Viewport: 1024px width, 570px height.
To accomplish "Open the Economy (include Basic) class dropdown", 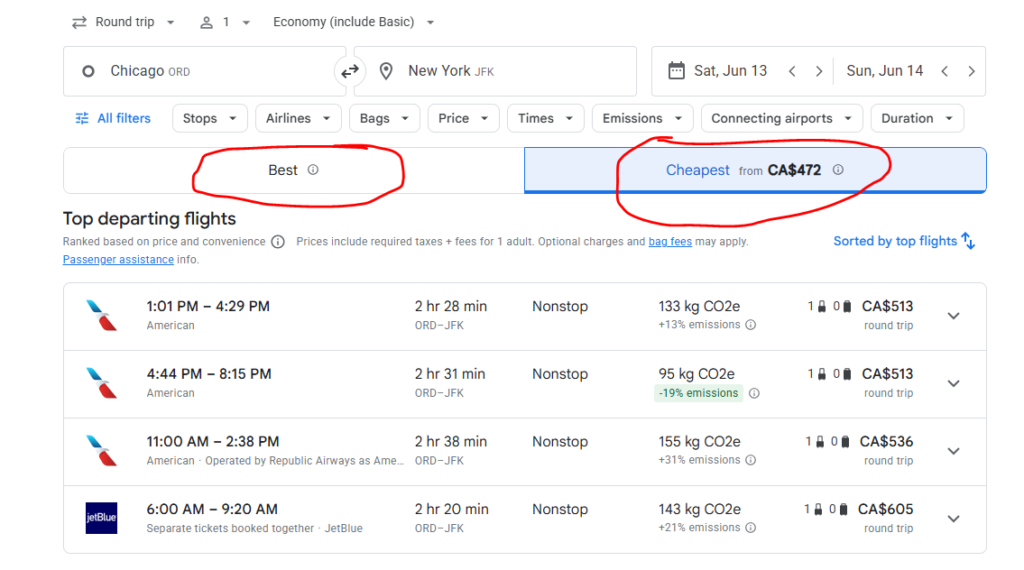I will pos(353,22).
